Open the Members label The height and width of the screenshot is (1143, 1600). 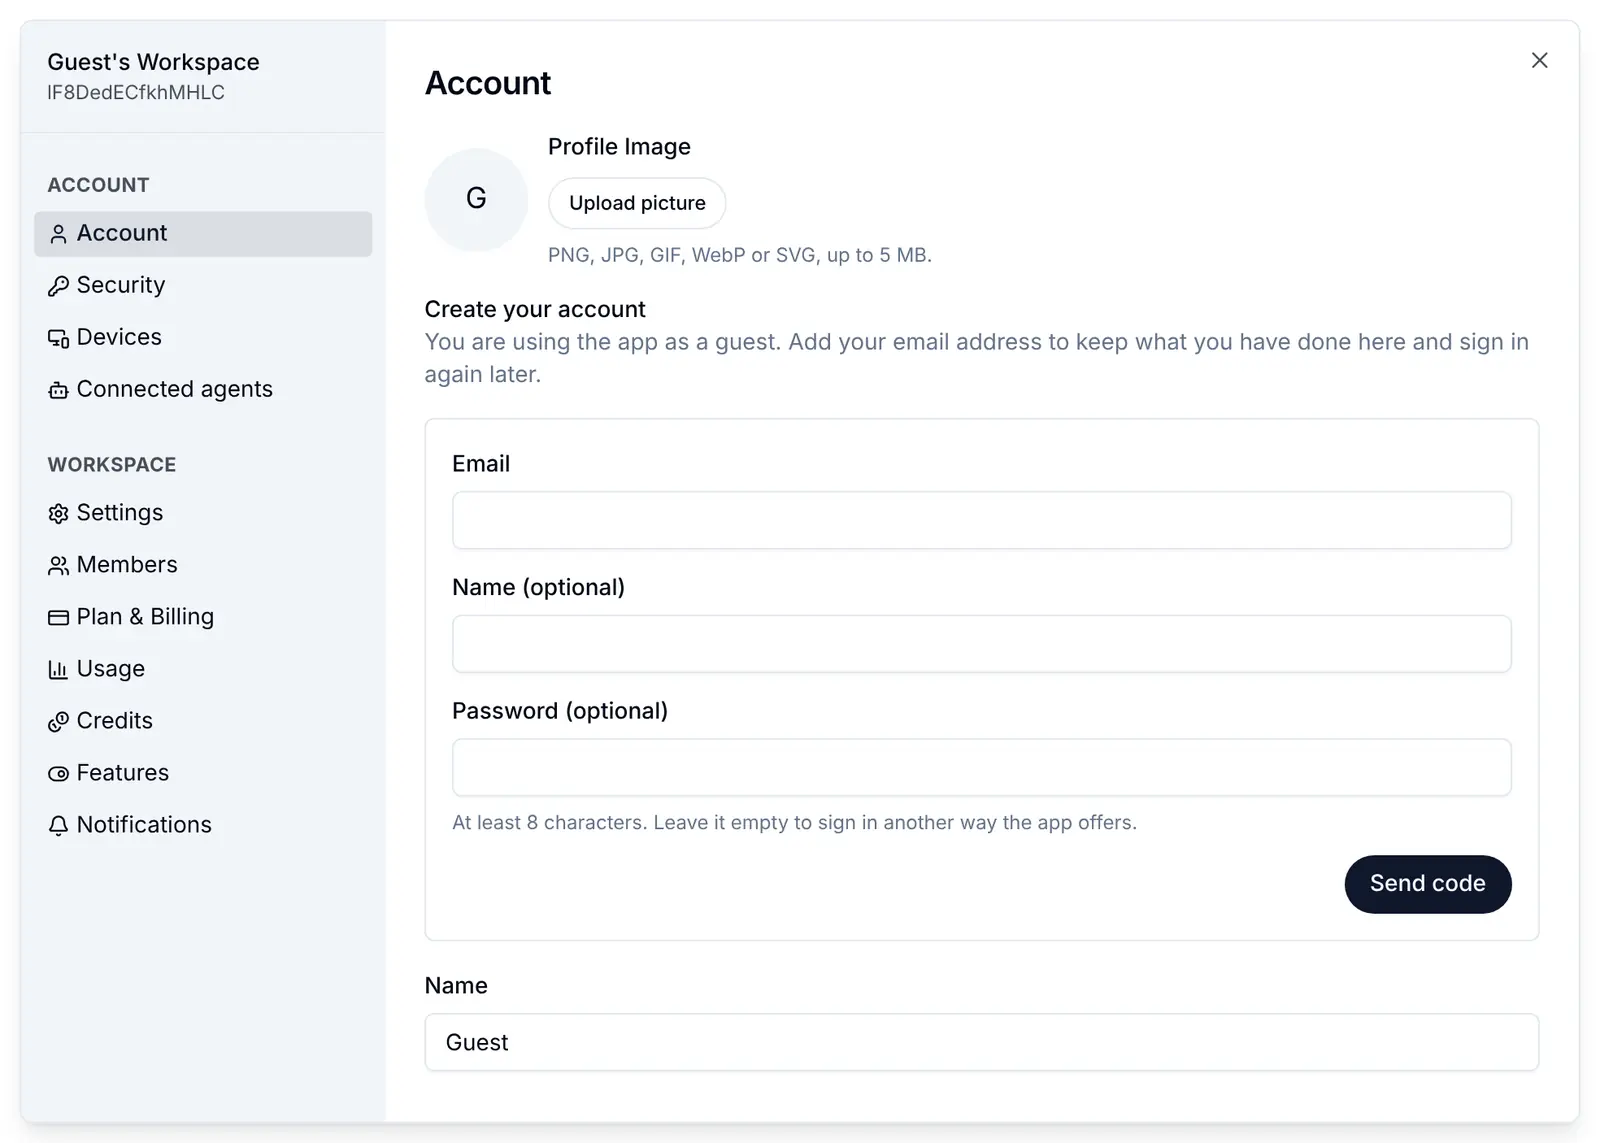coord(127,565)
